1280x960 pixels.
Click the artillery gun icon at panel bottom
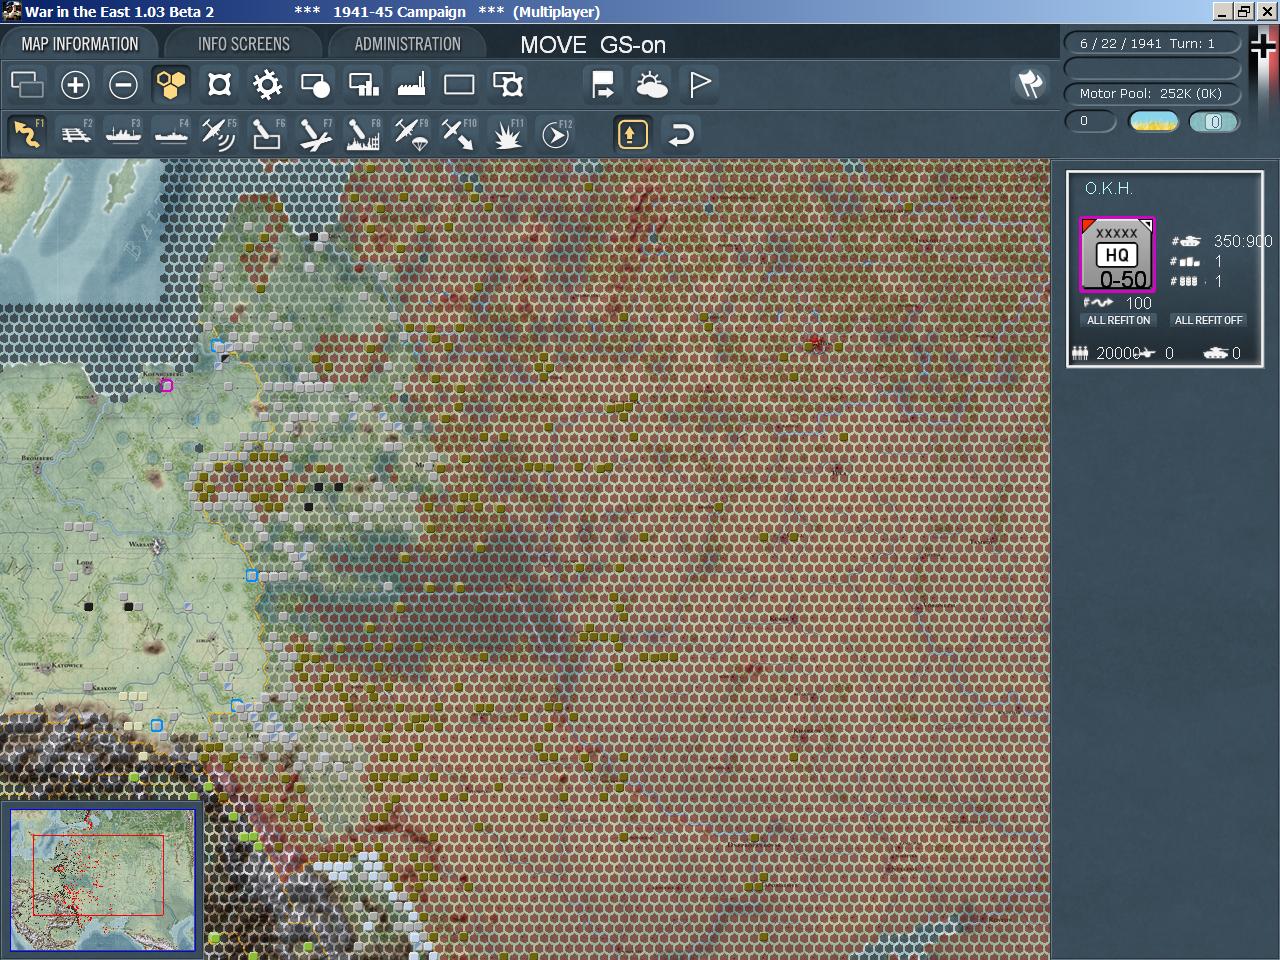point(1147,353)
